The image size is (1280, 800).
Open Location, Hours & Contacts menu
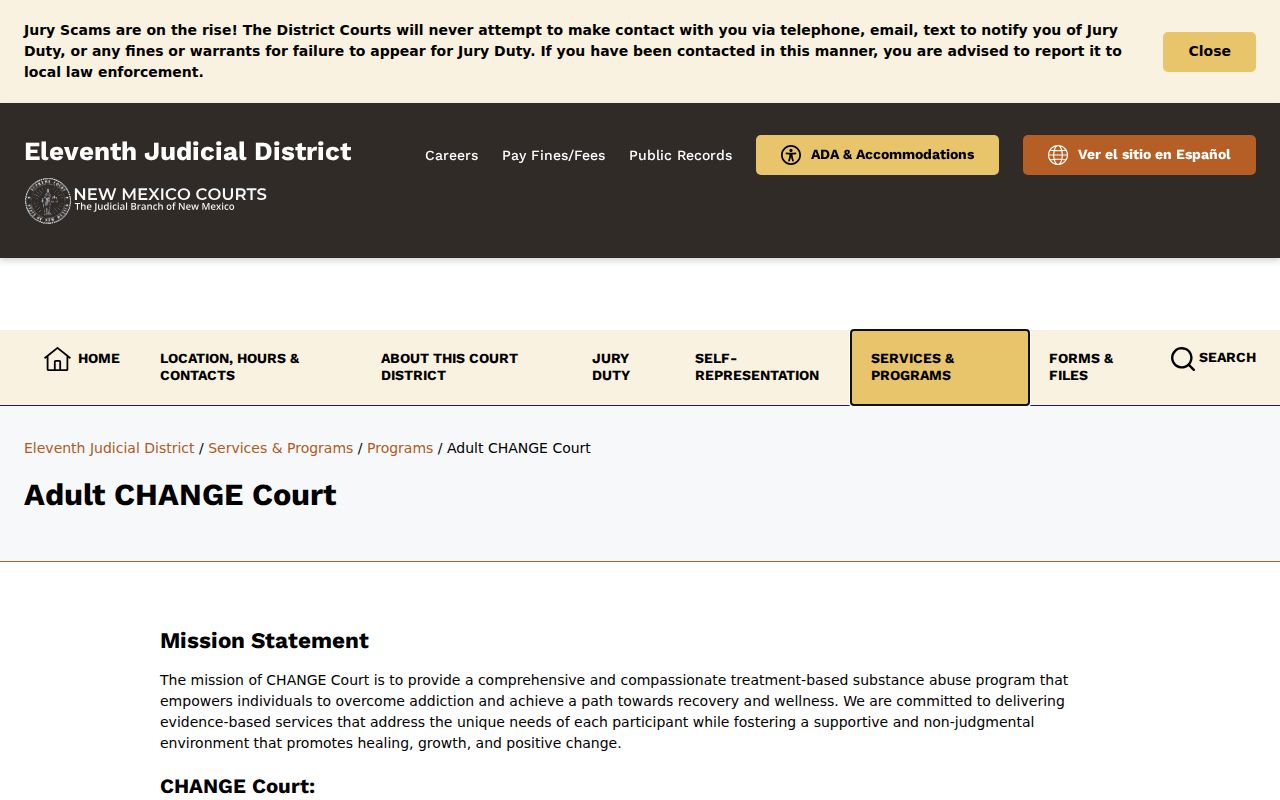(x=229, y=367)
